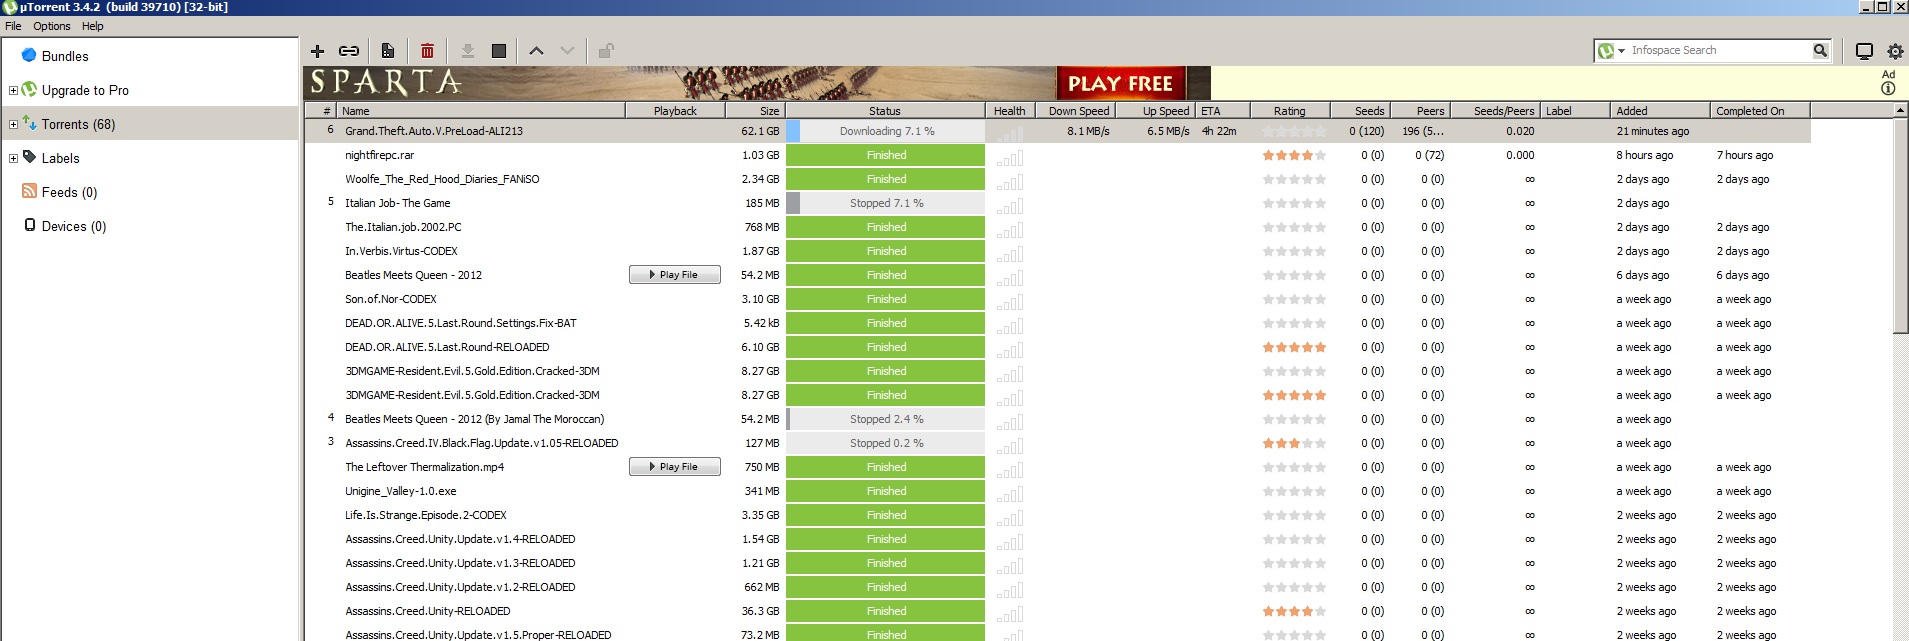Click the red Remove Torrent trash icon
1909x641 pixels.
427,51
